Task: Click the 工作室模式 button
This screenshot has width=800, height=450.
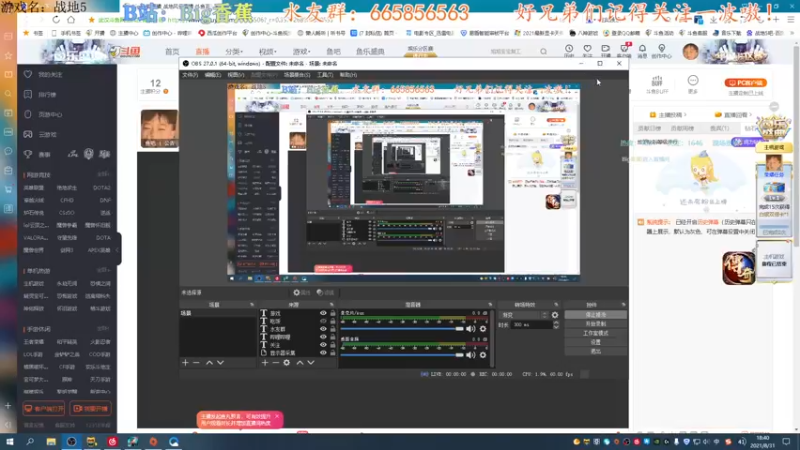Action: [x=595, y=333]
